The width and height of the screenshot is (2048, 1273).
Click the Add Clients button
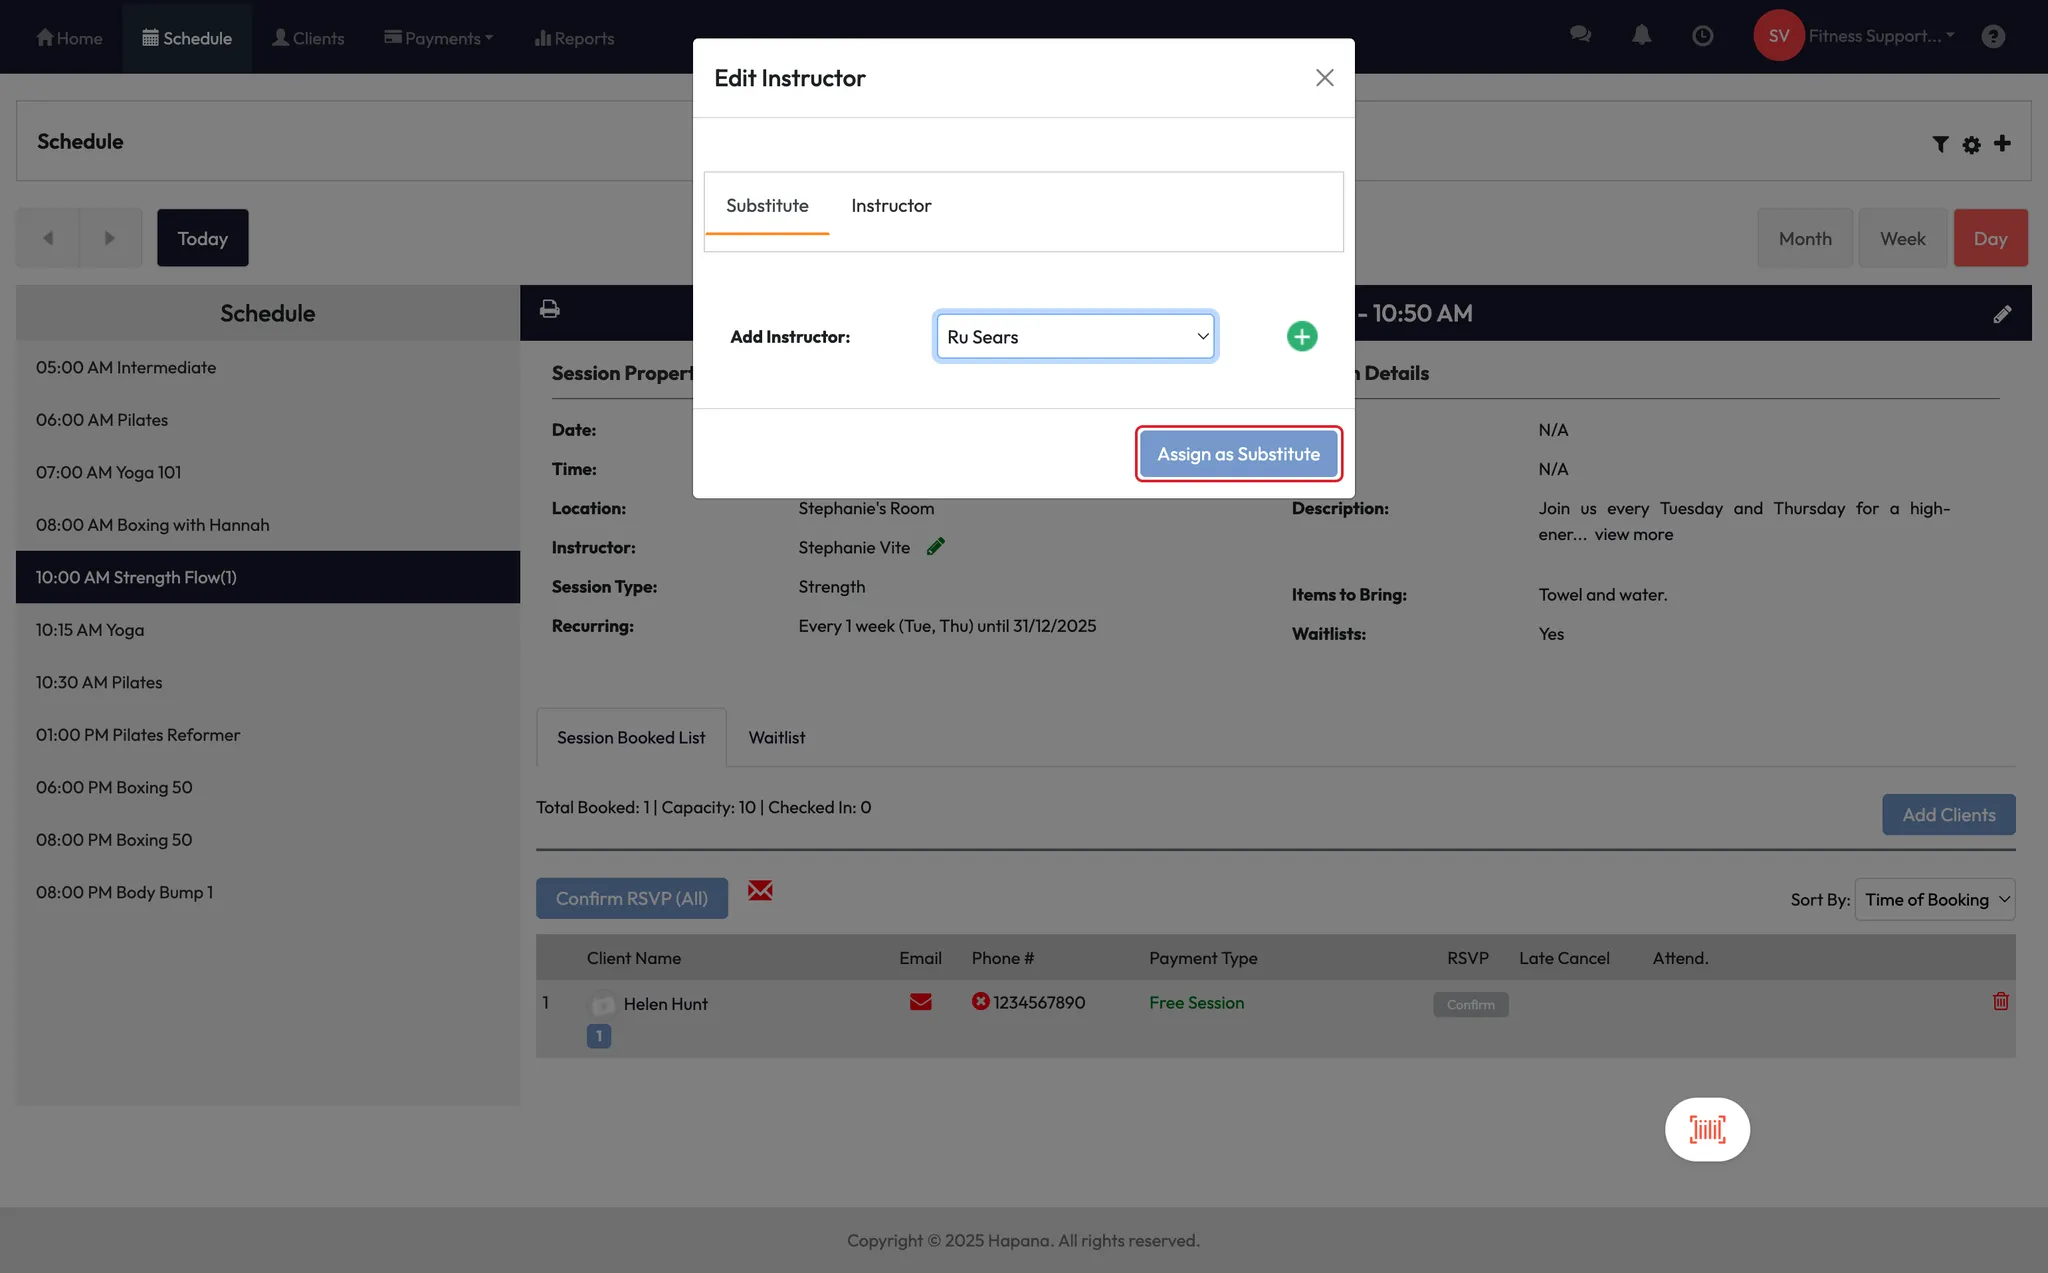coord(1948,815)
